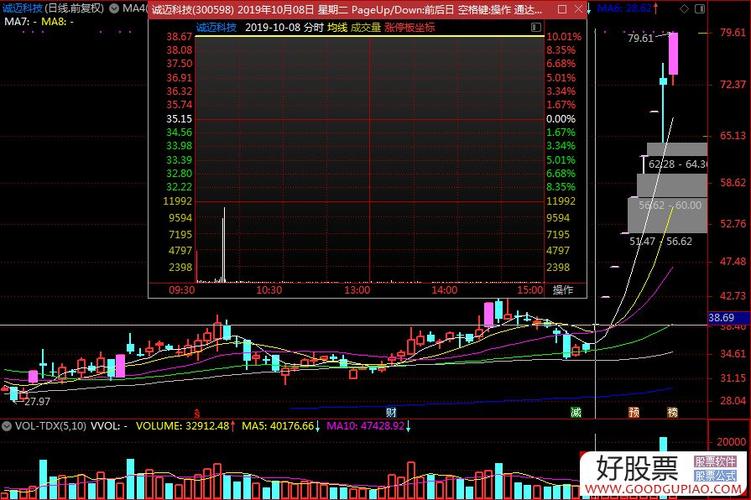
Task: Click the 27.97 low price label
Action: point(37,401)
